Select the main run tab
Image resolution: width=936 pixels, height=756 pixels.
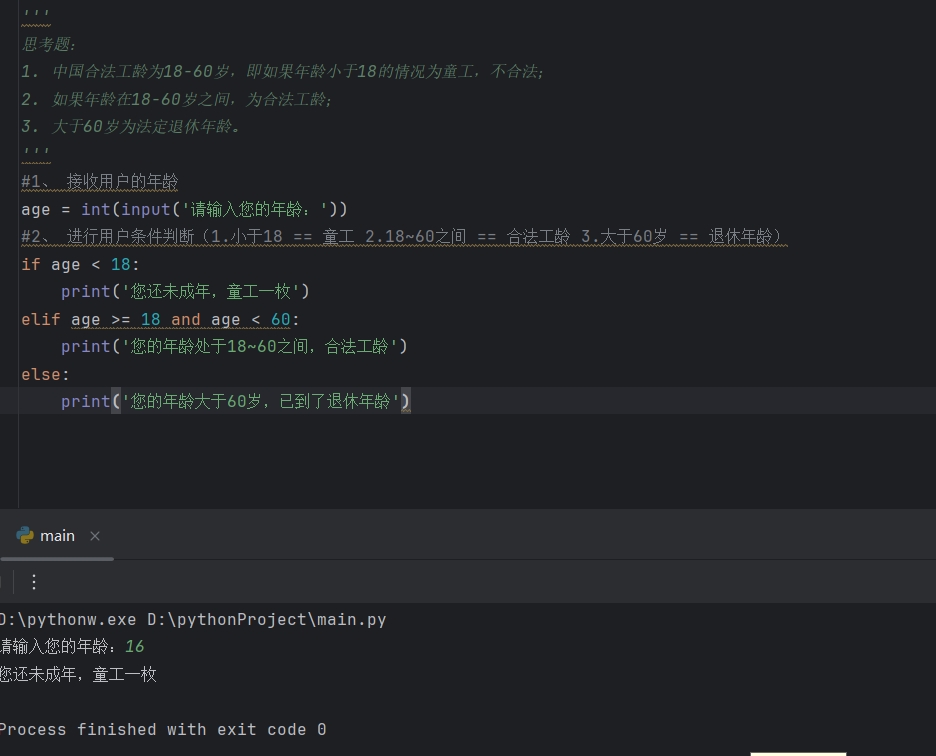[x=57, y=536]
